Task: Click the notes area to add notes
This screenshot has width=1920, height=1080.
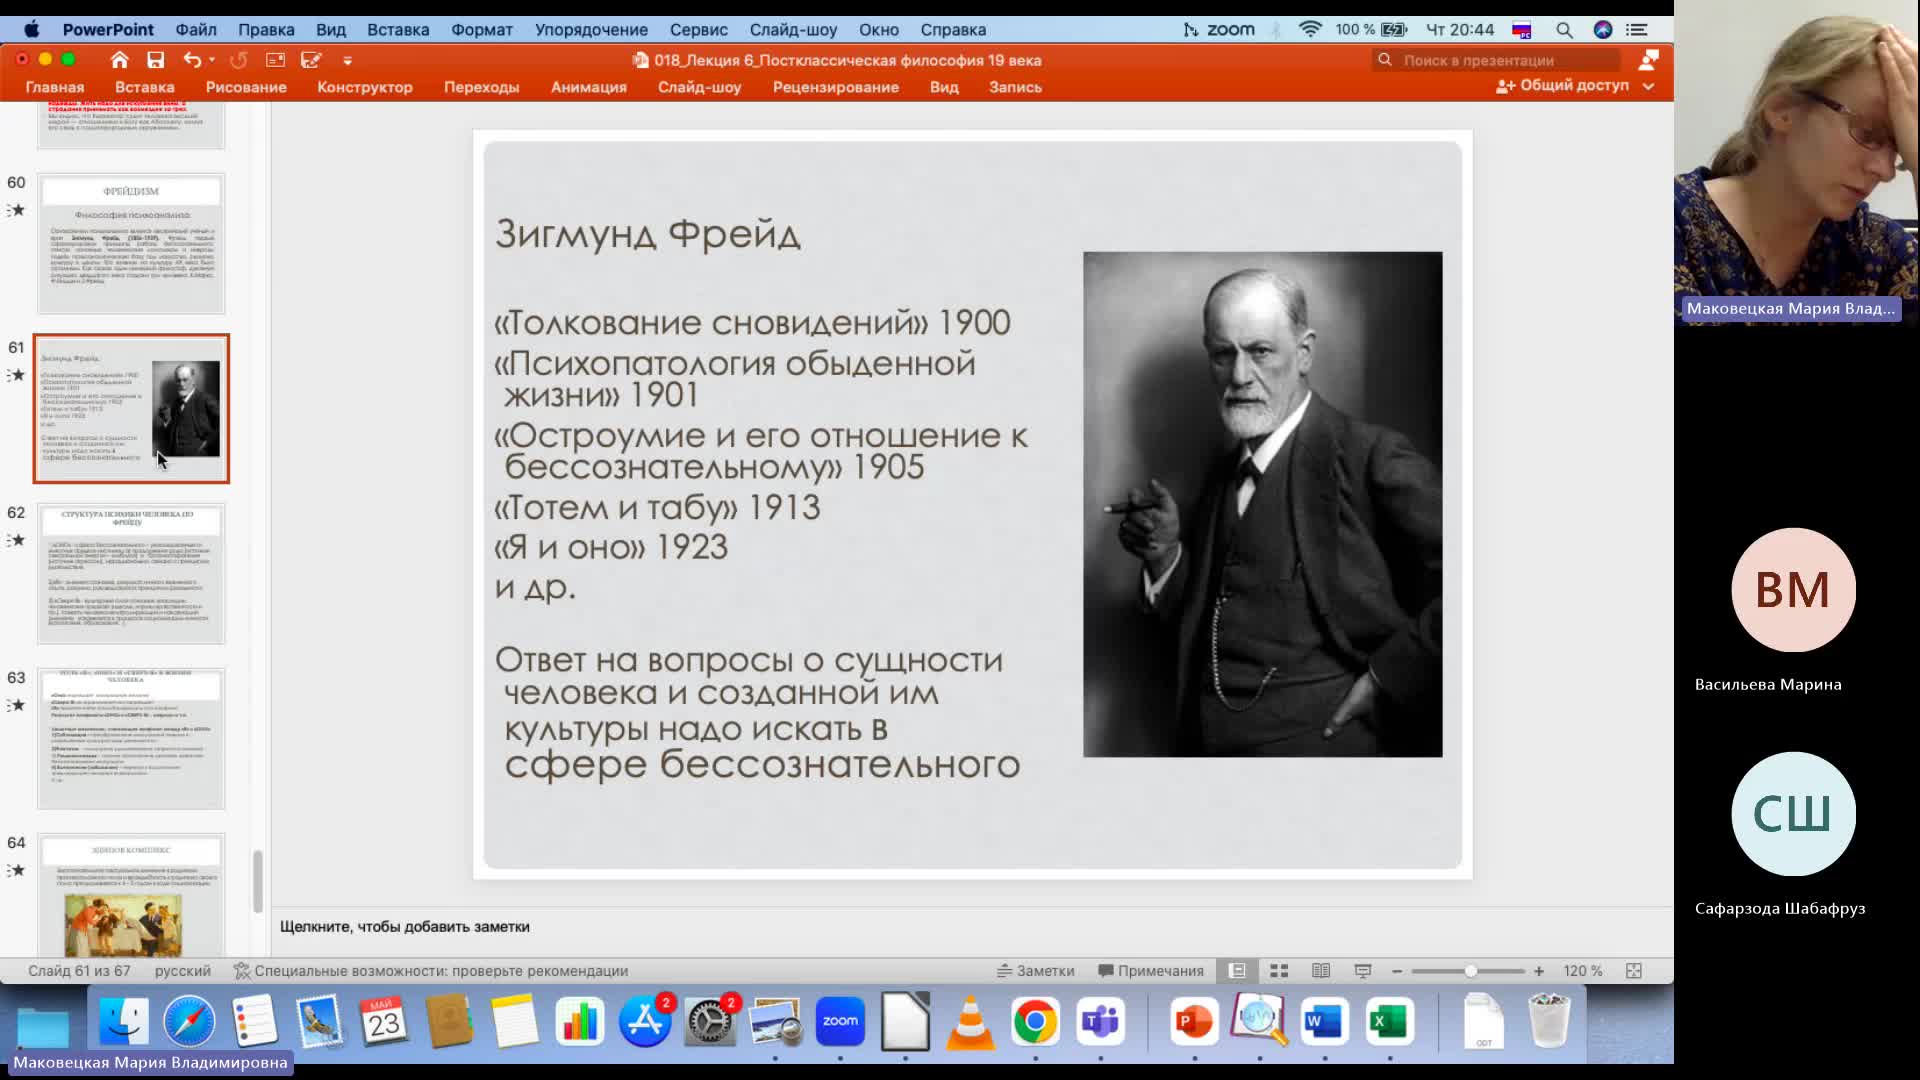Action: tap(405, 926)
